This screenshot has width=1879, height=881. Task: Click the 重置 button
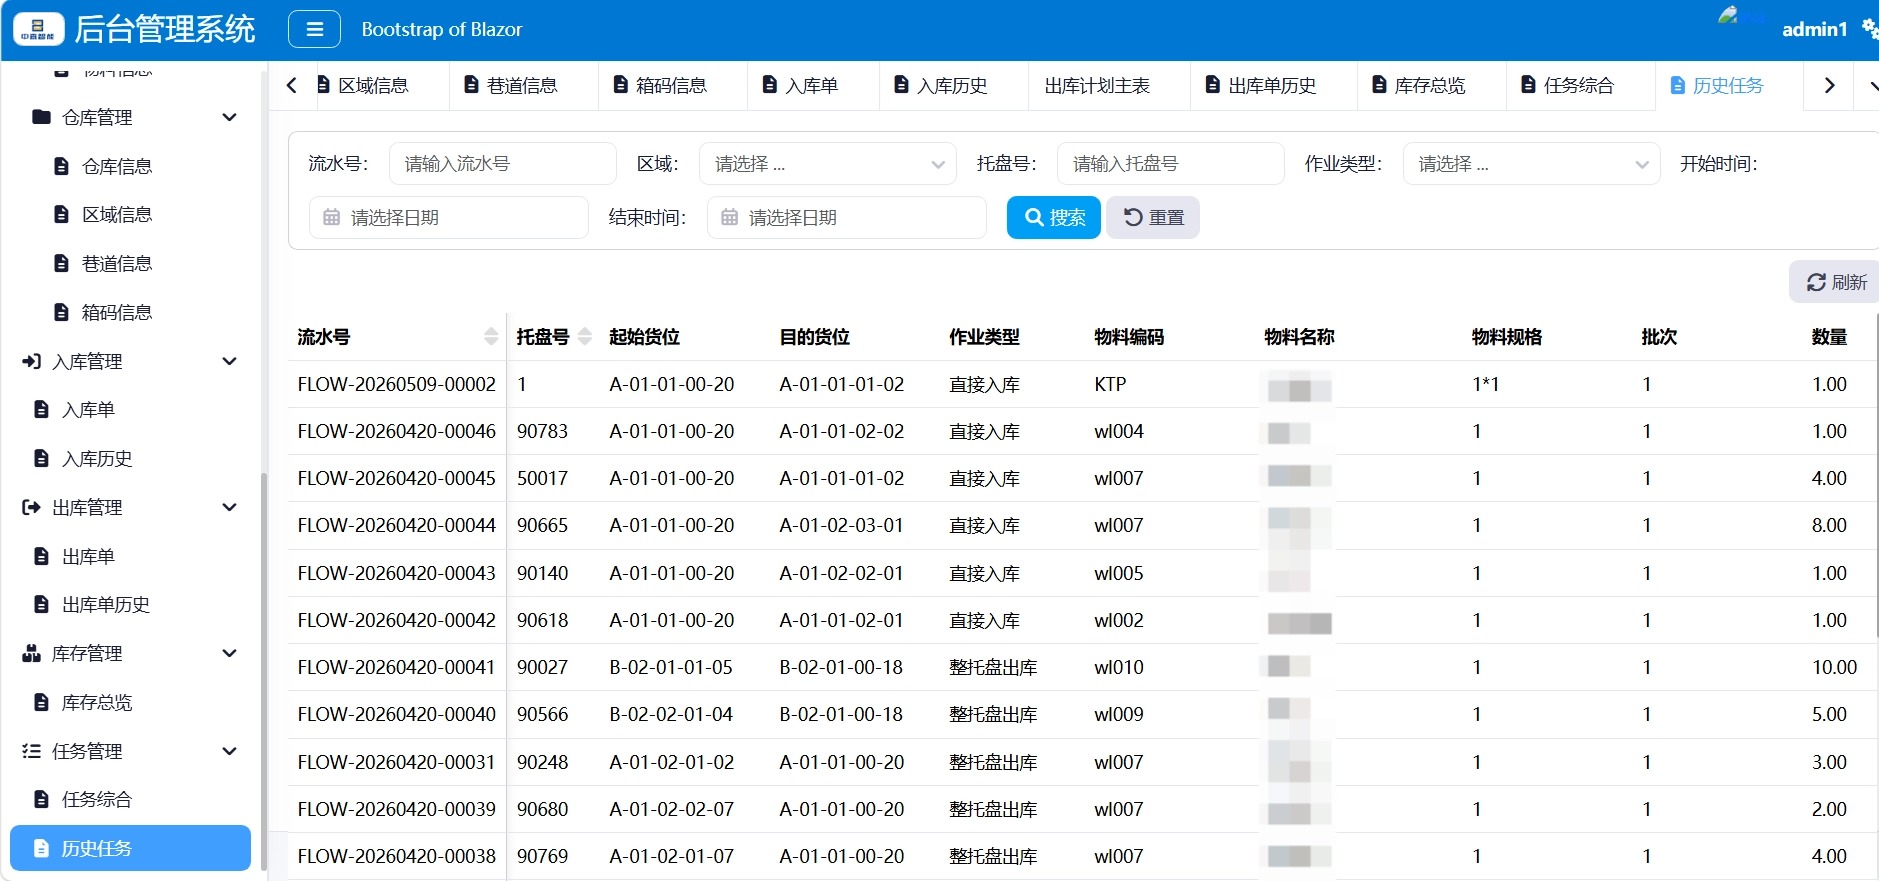tap(1153, 217)
